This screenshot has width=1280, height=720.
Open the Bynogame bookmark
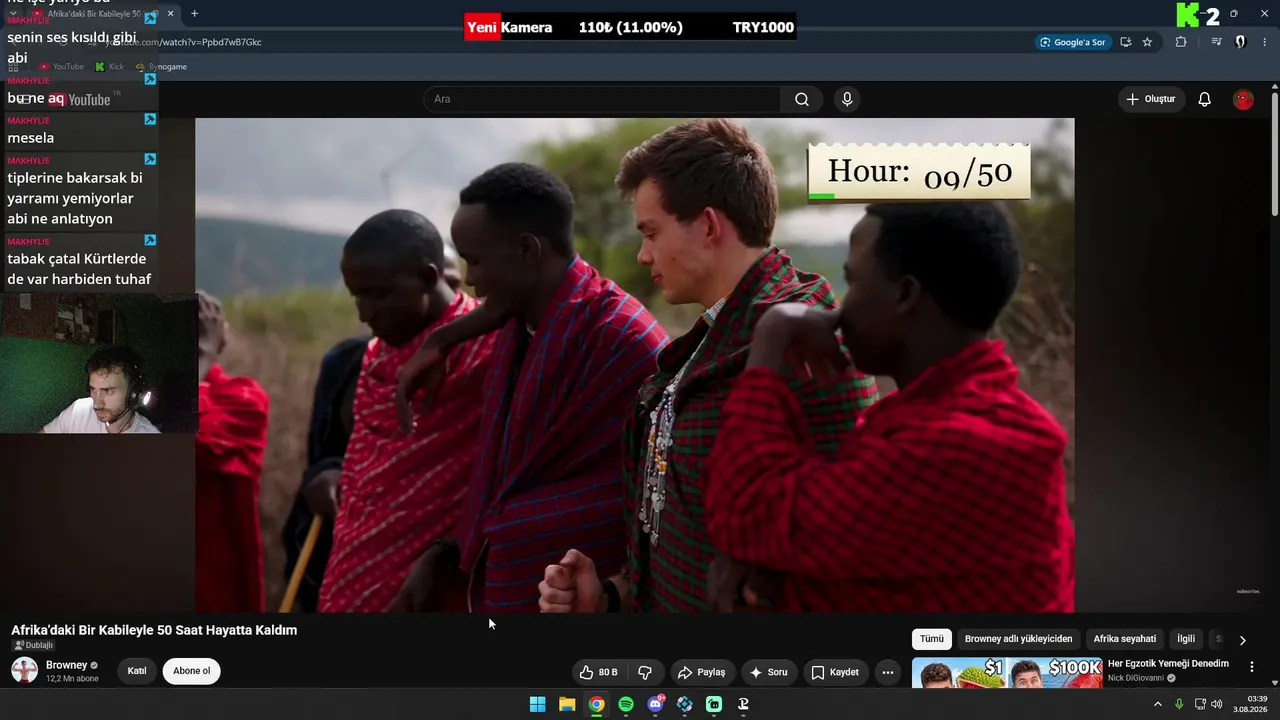(161, 67)
